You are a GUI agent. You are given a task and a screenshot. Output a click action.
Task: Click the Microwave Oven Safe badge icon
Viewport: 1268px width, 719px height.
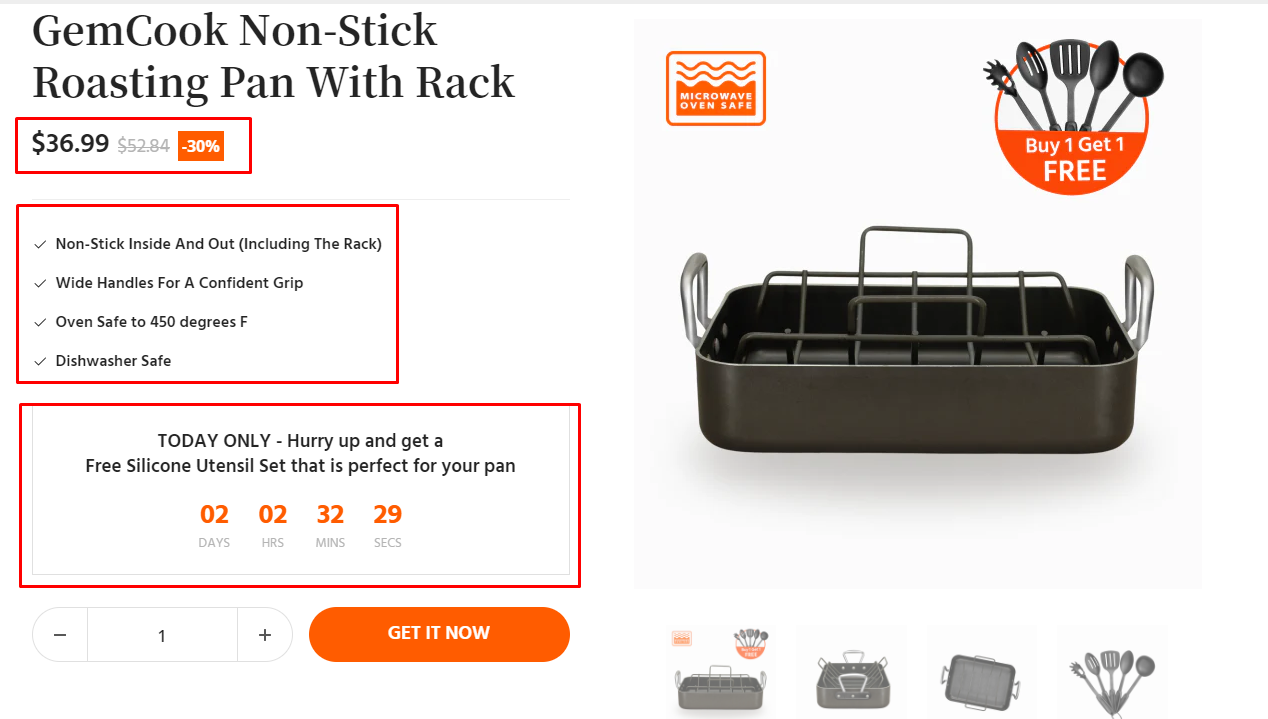(x=715, y=88)
